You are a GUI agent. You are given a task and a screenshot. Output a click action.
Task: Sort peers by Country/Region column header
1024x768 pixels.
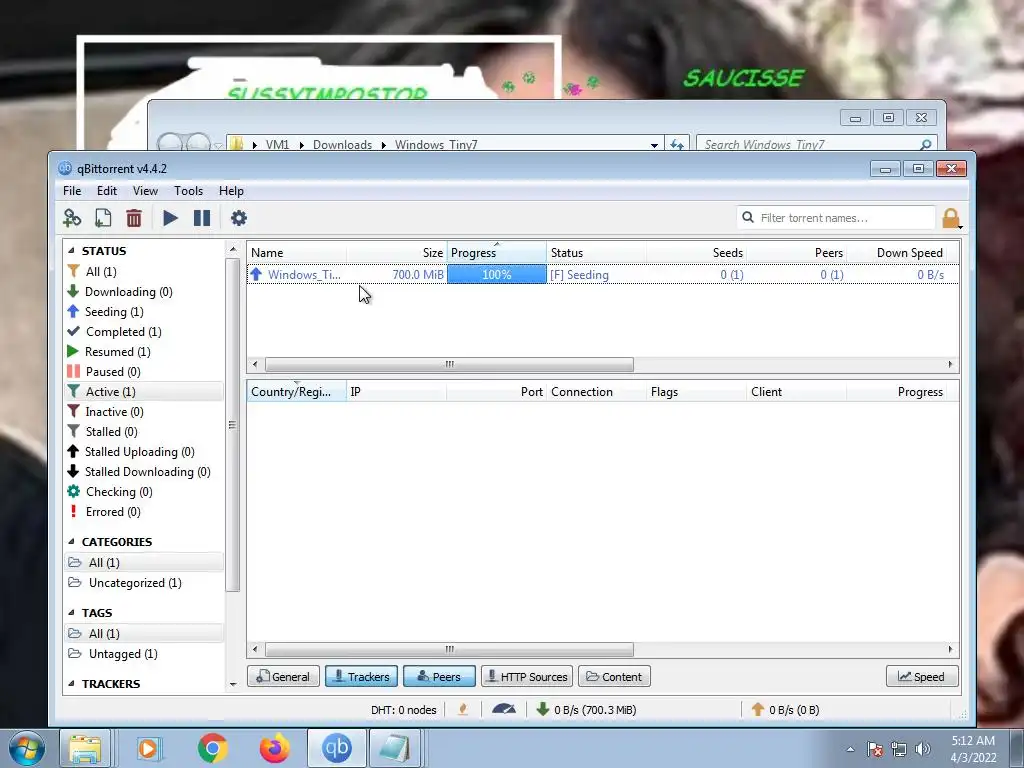296,392
